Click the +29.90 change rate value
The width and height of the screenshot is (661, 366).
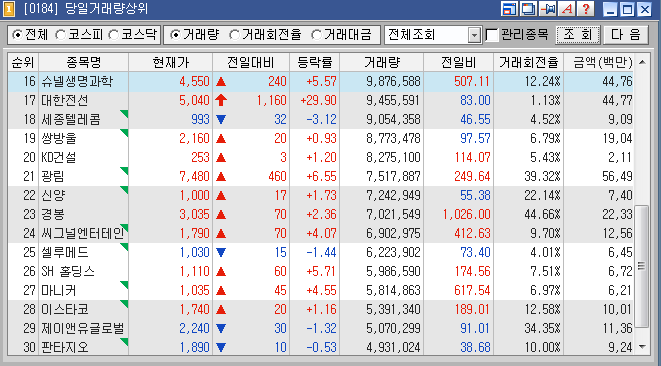tap(318, 100)
